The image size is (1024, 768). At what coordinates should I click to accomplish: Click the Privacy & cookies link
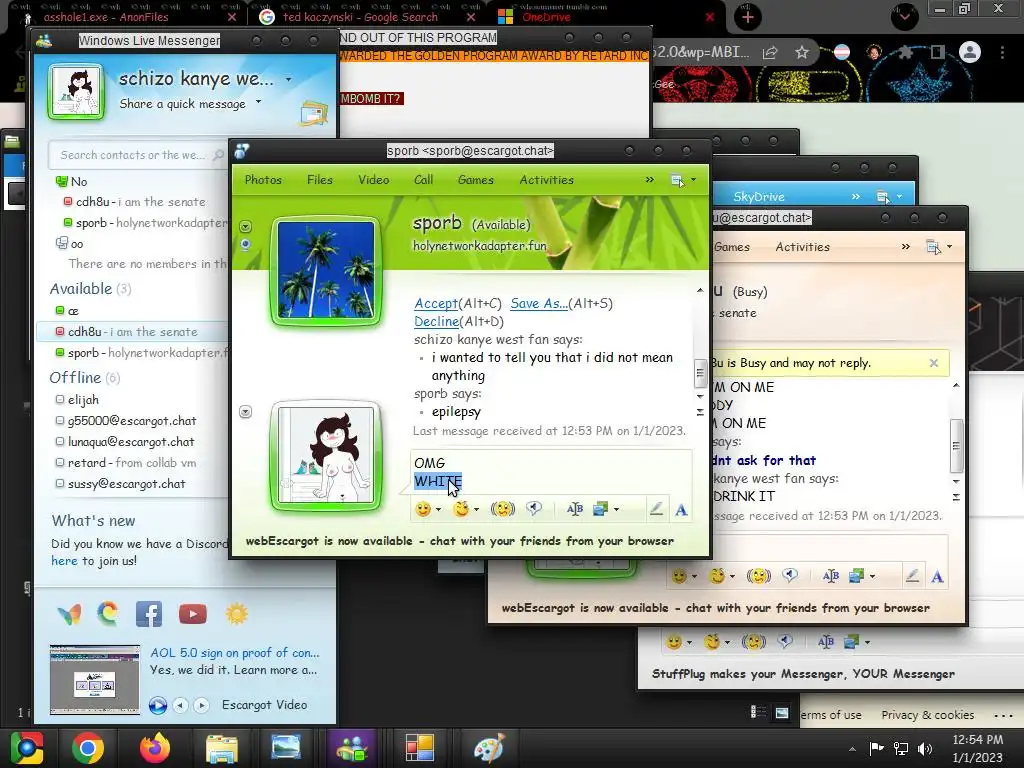tap(927, 715)
